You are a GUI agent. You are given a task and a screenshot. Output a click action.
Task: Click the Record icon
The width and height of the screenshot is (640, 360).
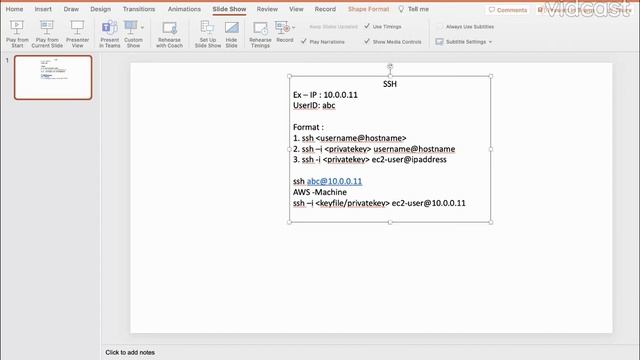point(282,28)
